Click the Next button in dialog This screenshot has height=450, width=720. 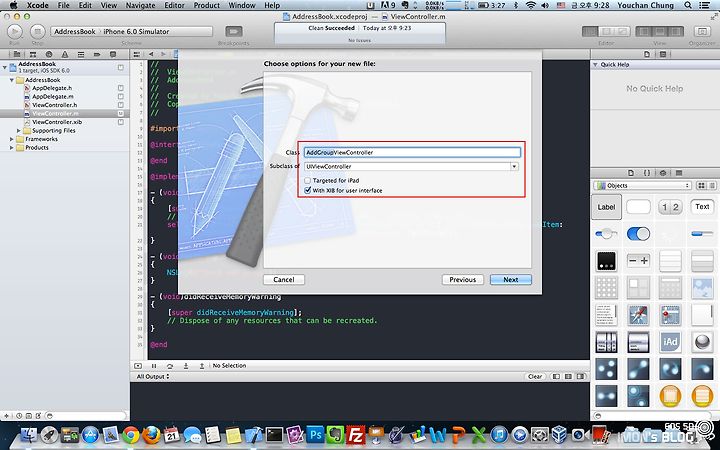coord(511,279)
